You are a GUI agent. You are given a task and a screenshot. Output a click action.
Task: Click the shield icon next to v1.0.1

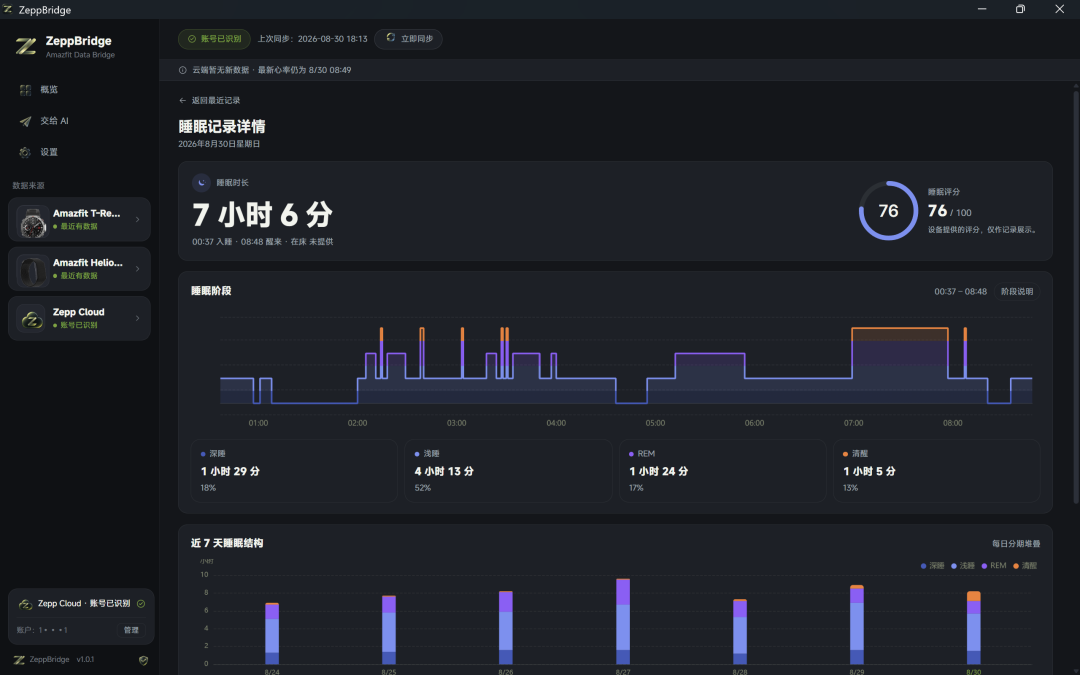[x=143, y=661]
